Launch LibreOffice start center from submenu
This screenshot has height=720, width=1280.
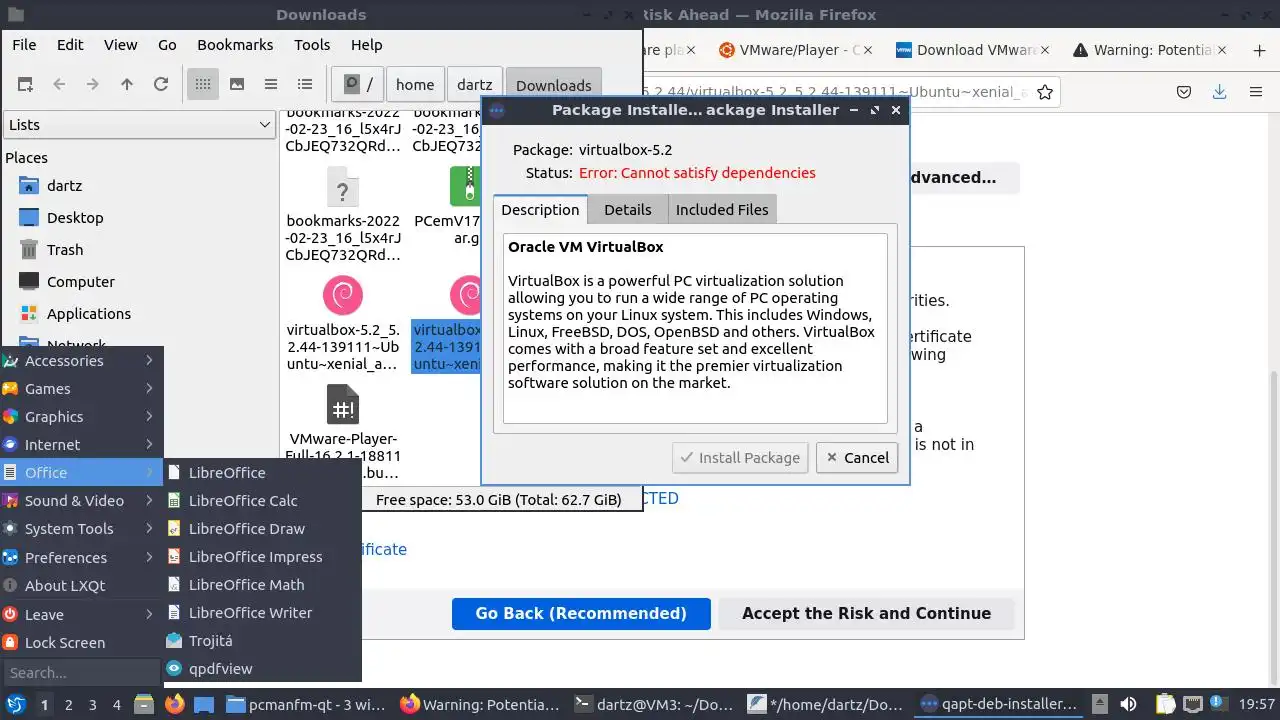coord(261,472)
